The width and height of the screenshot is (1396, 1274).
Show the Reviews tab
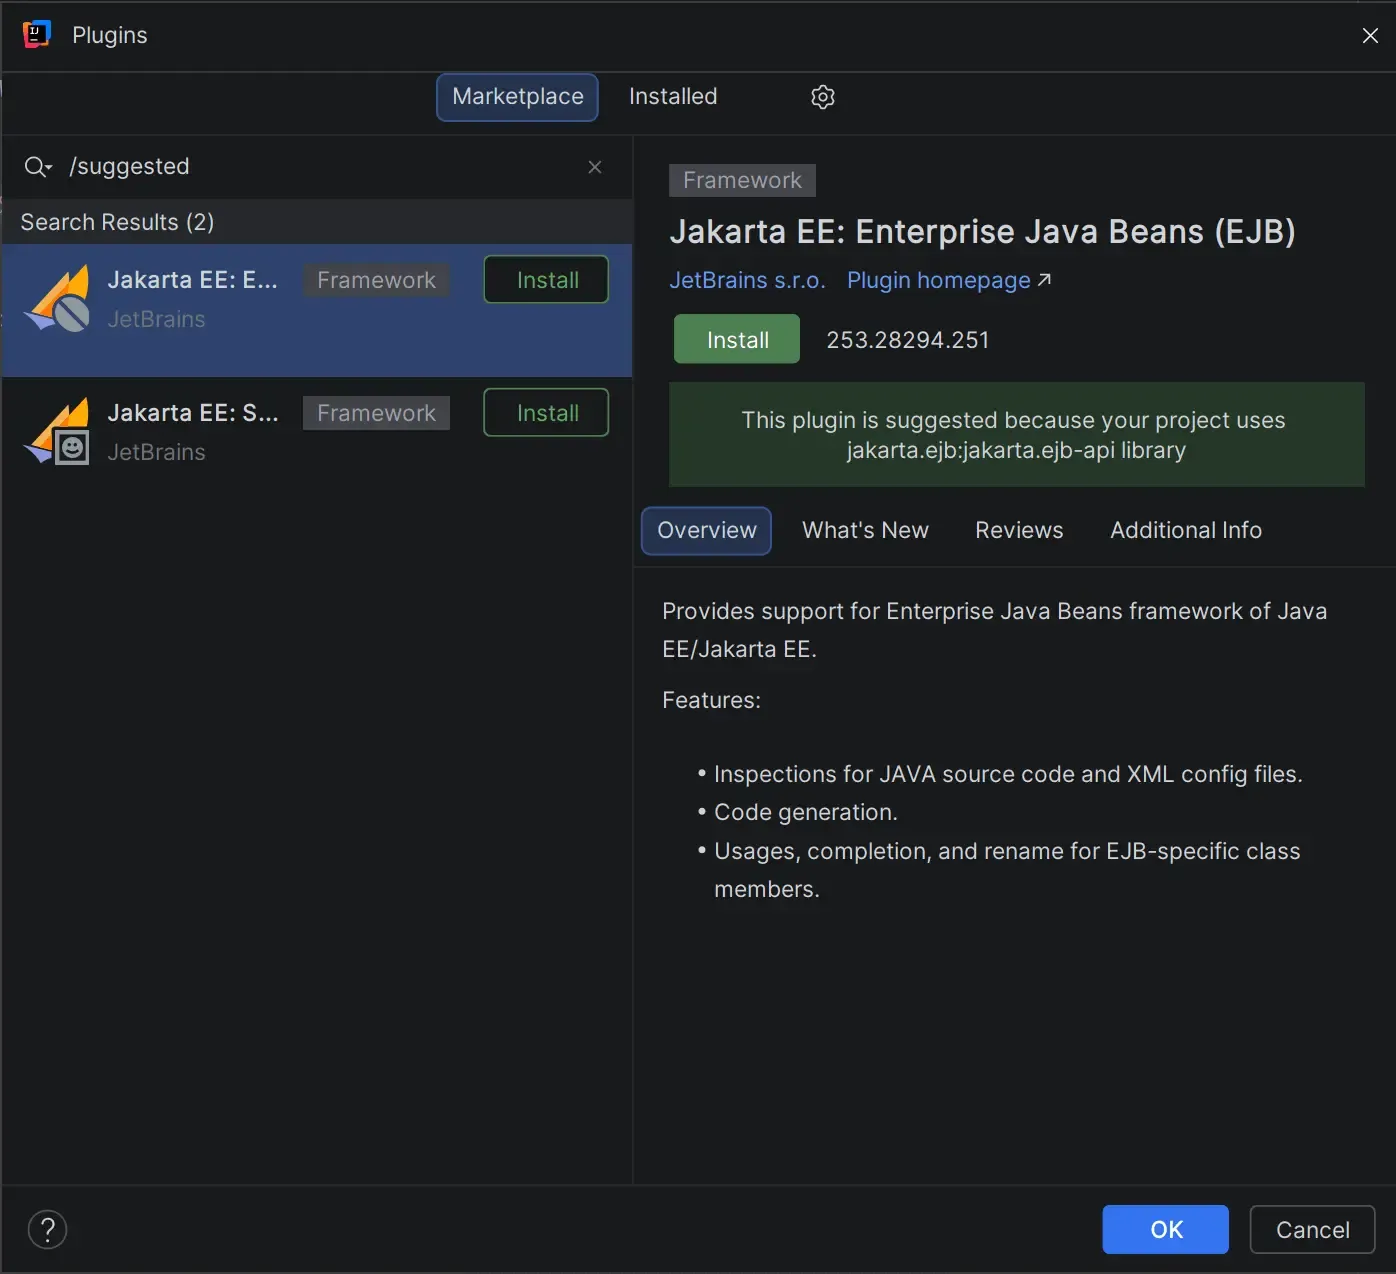pyautogui.click(x=1019, y=530)
